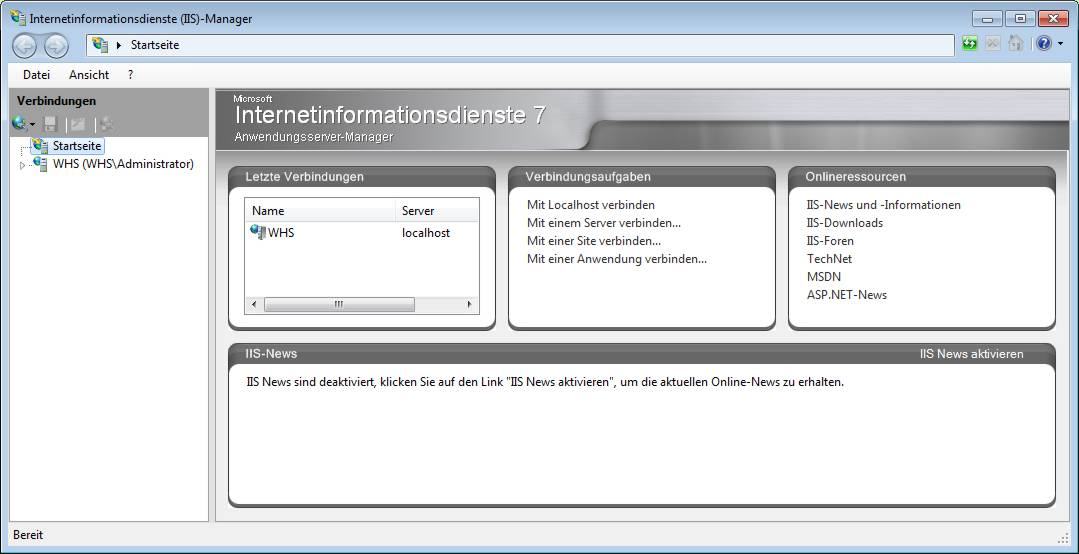Click Mit einem Server verbinden link
The width and height of the screenshot is (1079, 554).
(603, 222)
